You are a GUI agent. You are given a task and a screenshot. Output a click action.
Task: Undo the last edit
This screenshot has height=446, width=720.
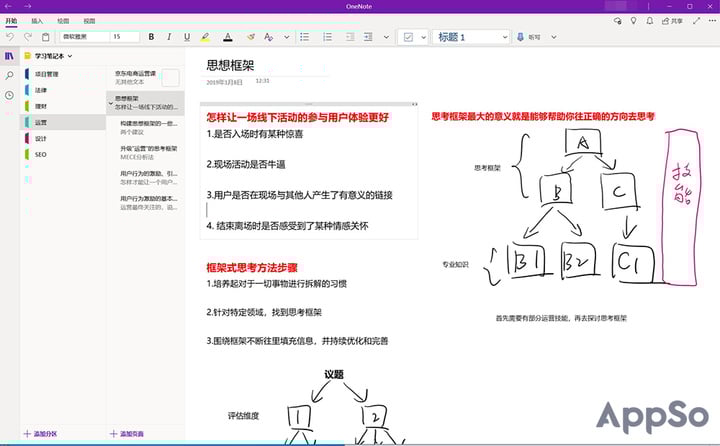coord(10,37)
